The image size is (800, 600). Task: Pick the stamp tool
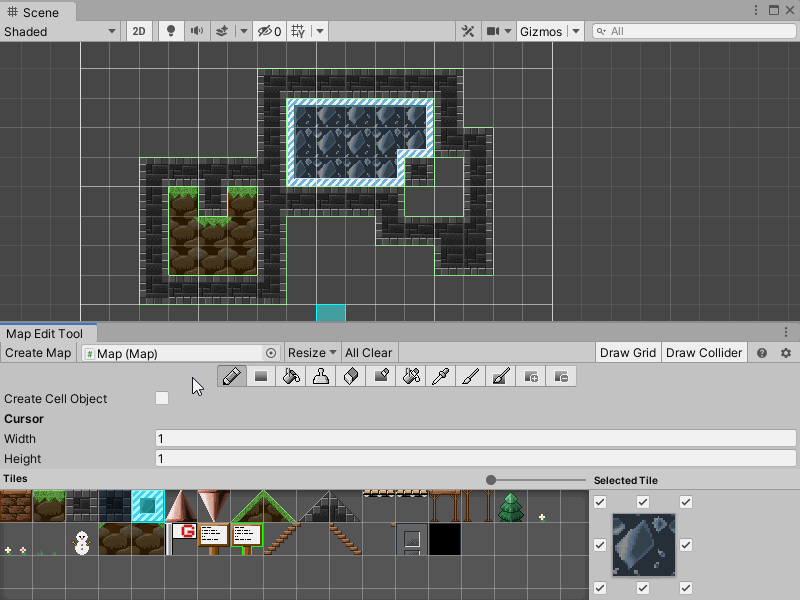pyautogui.click(x=321, y=377)
